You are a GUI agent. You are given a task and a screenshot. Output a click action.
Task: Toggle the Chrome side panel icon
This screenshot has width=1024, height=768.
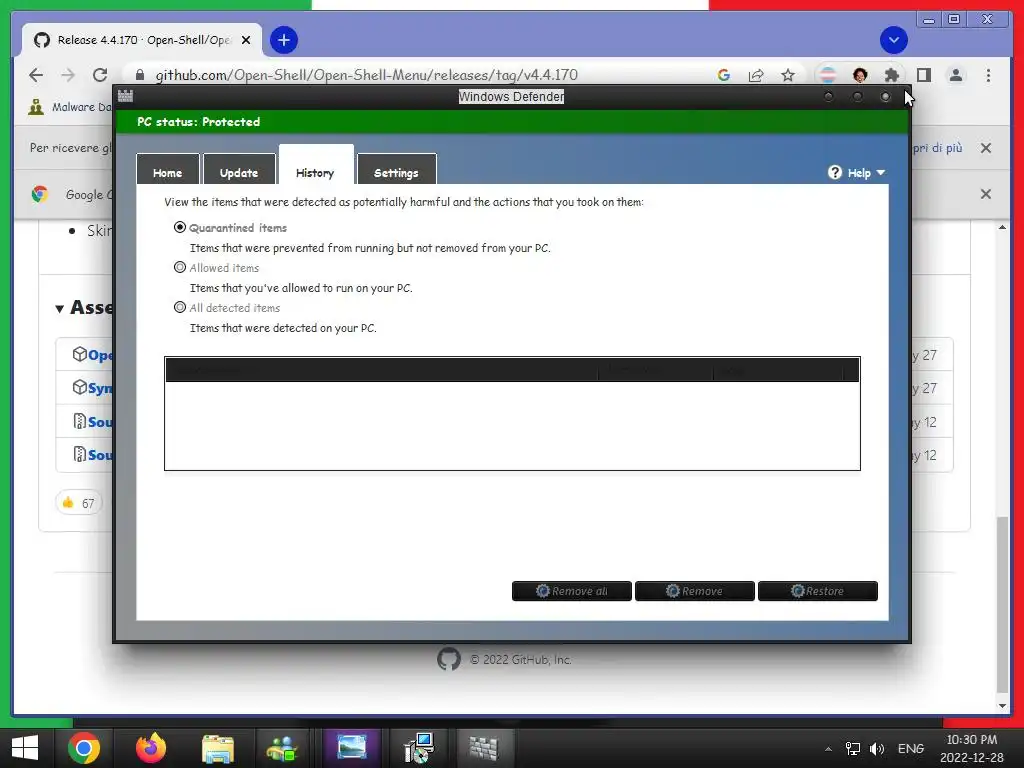923,75
